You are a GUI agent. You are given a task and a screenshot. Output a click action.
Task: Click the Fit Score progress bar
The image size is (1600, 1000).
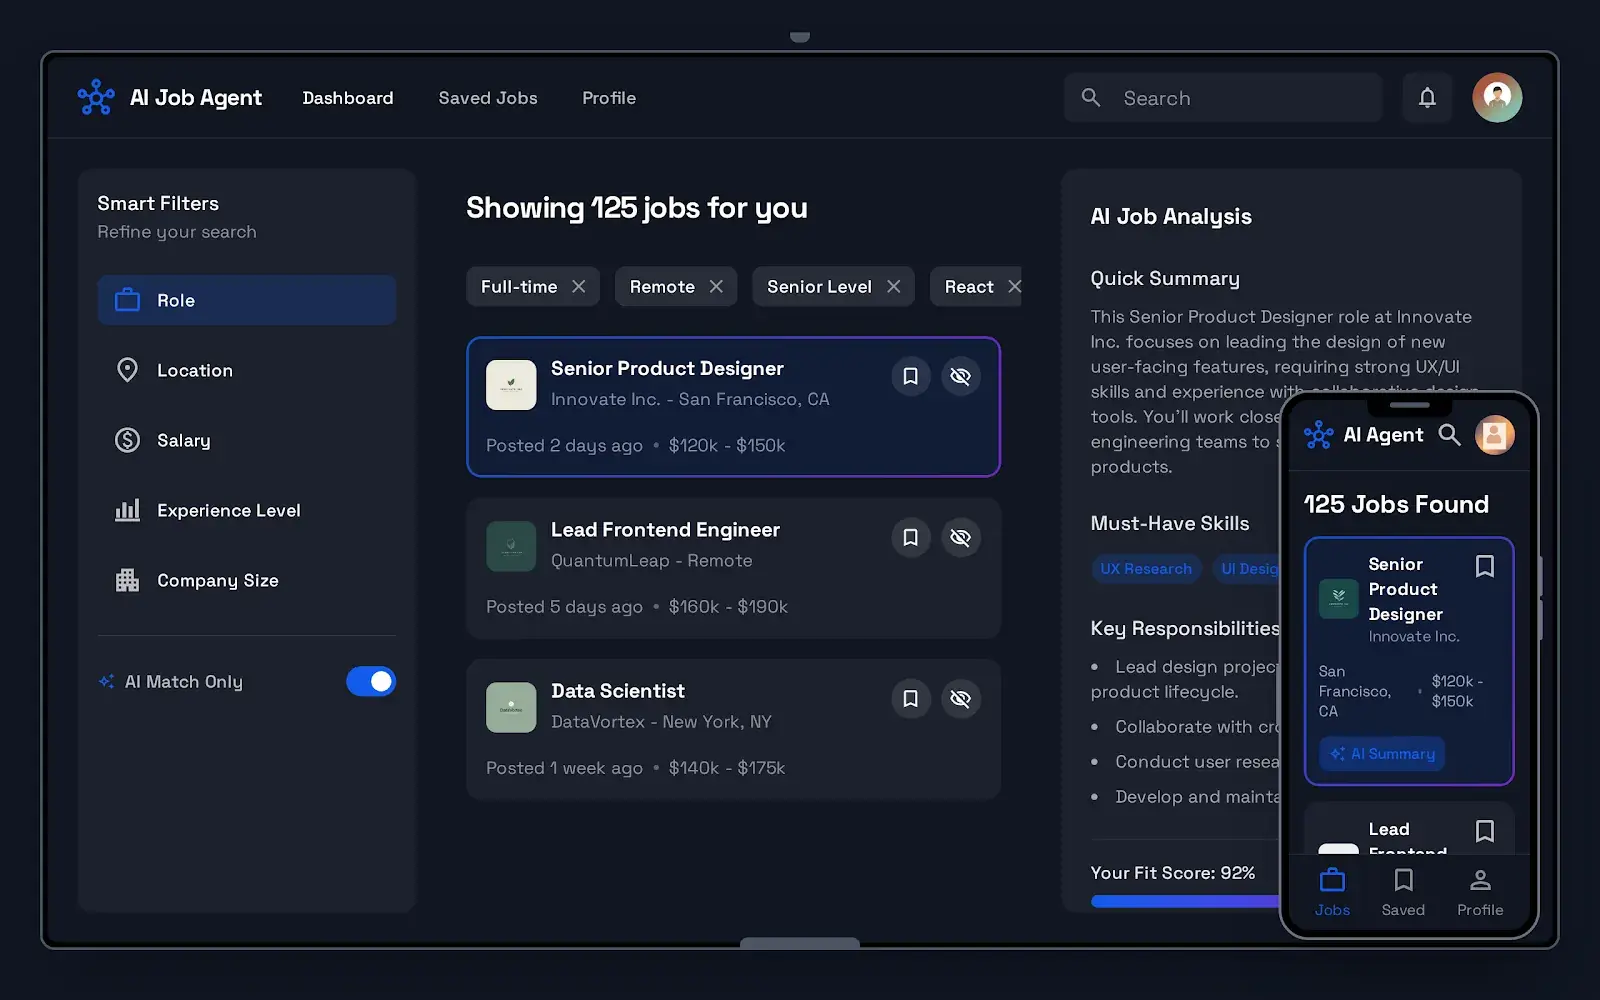click(1186, 901)
